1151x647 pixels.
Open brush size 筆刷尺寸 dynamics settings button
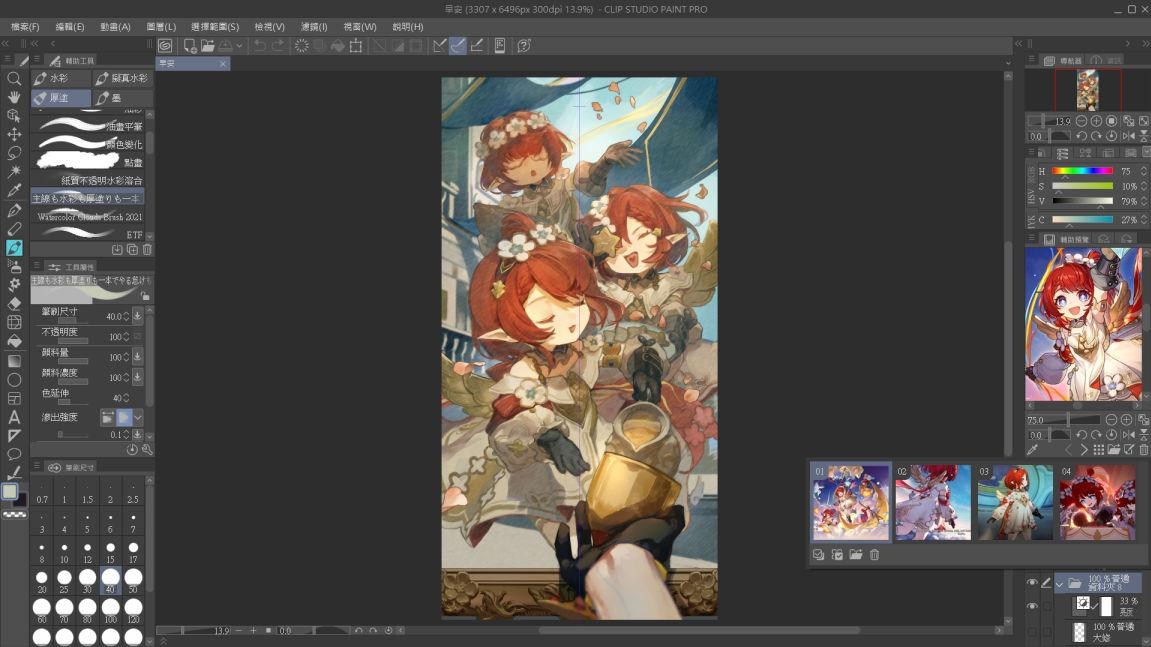[x=137, y=316]
